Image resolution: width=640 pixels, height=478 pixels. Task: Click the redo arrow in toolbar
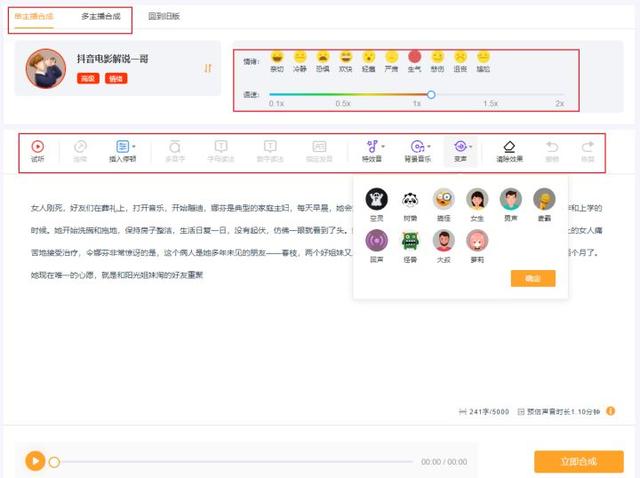click(x=588, y=147)
